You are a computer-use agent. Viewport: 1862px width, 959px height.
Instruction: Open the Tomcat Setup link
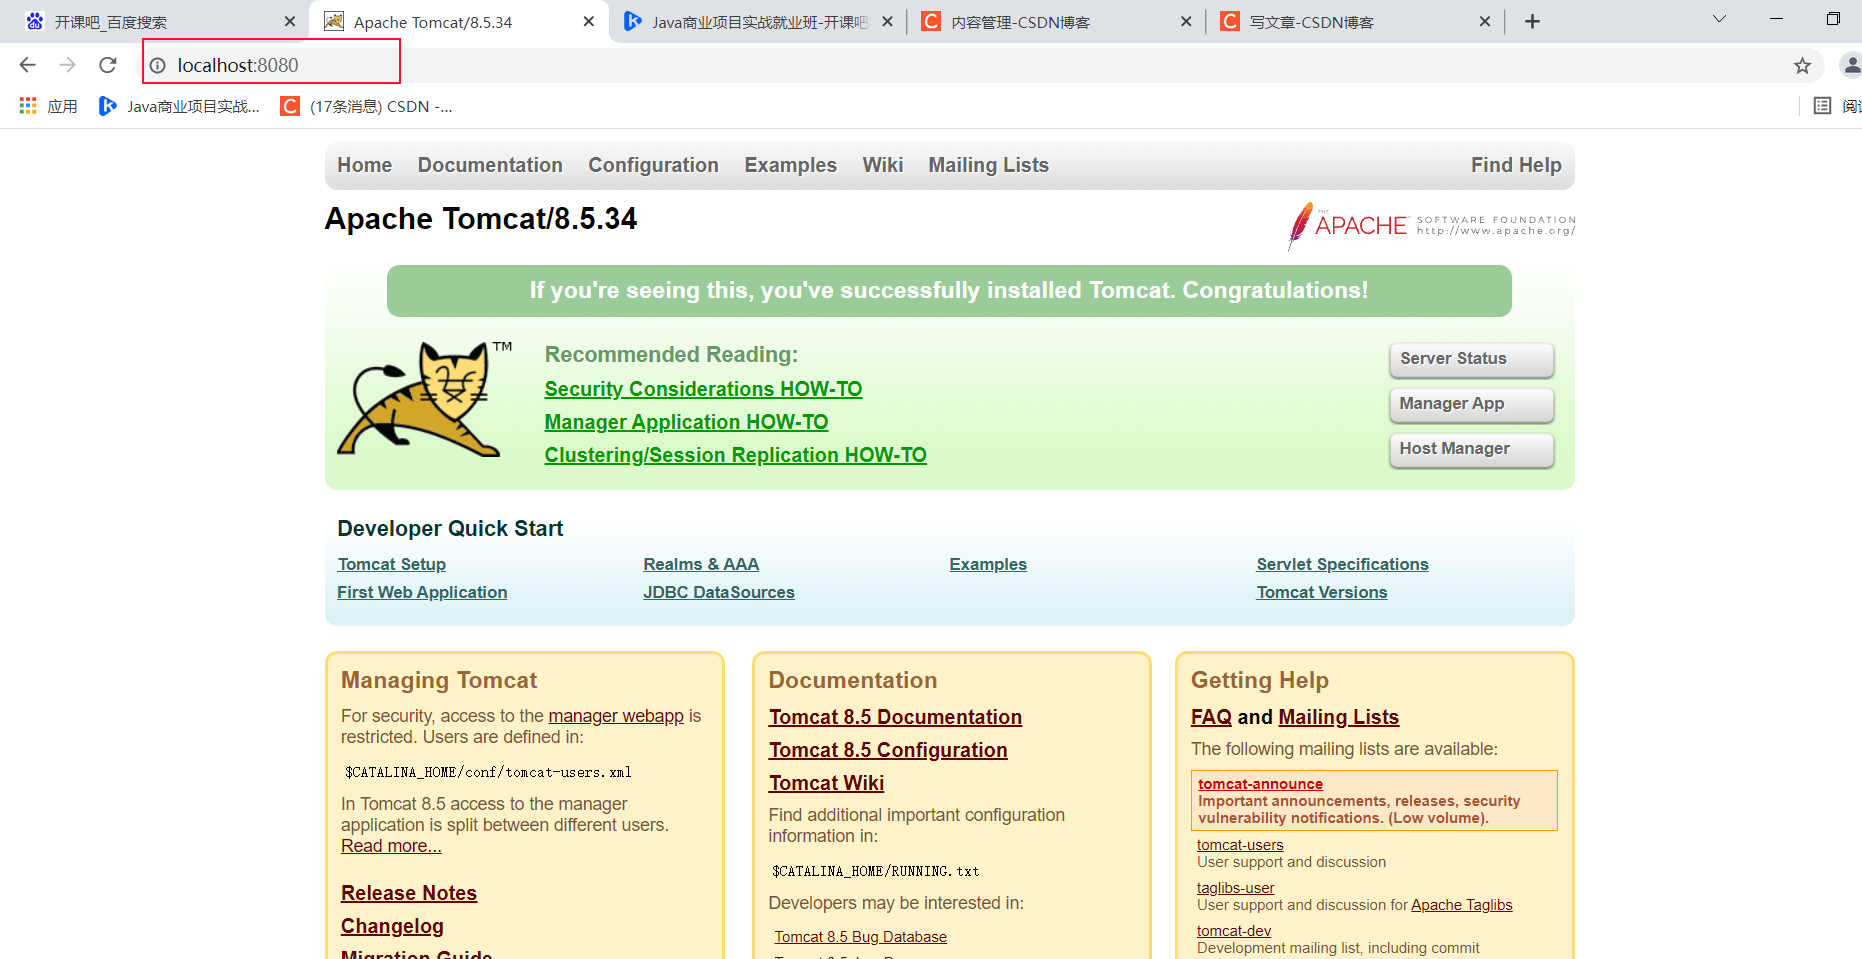click(391, 564)
